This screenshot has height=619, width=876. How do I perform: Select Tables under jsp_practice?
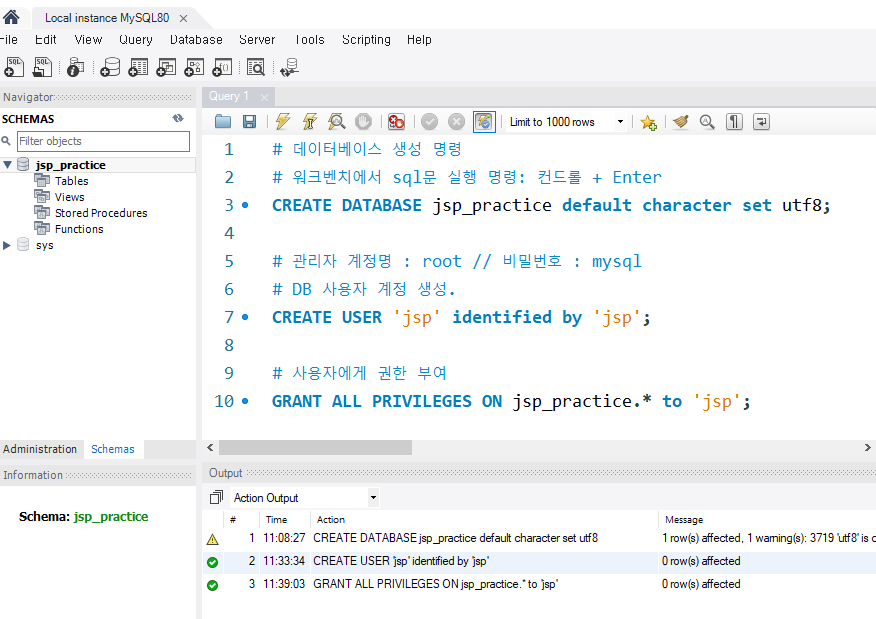tap(72, 180)
